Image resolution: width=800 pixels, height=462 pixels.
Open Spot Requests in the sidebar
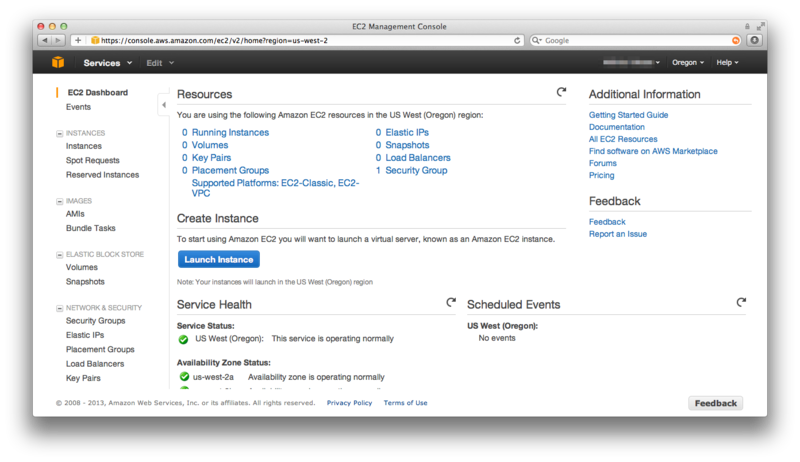pos(92,160)
